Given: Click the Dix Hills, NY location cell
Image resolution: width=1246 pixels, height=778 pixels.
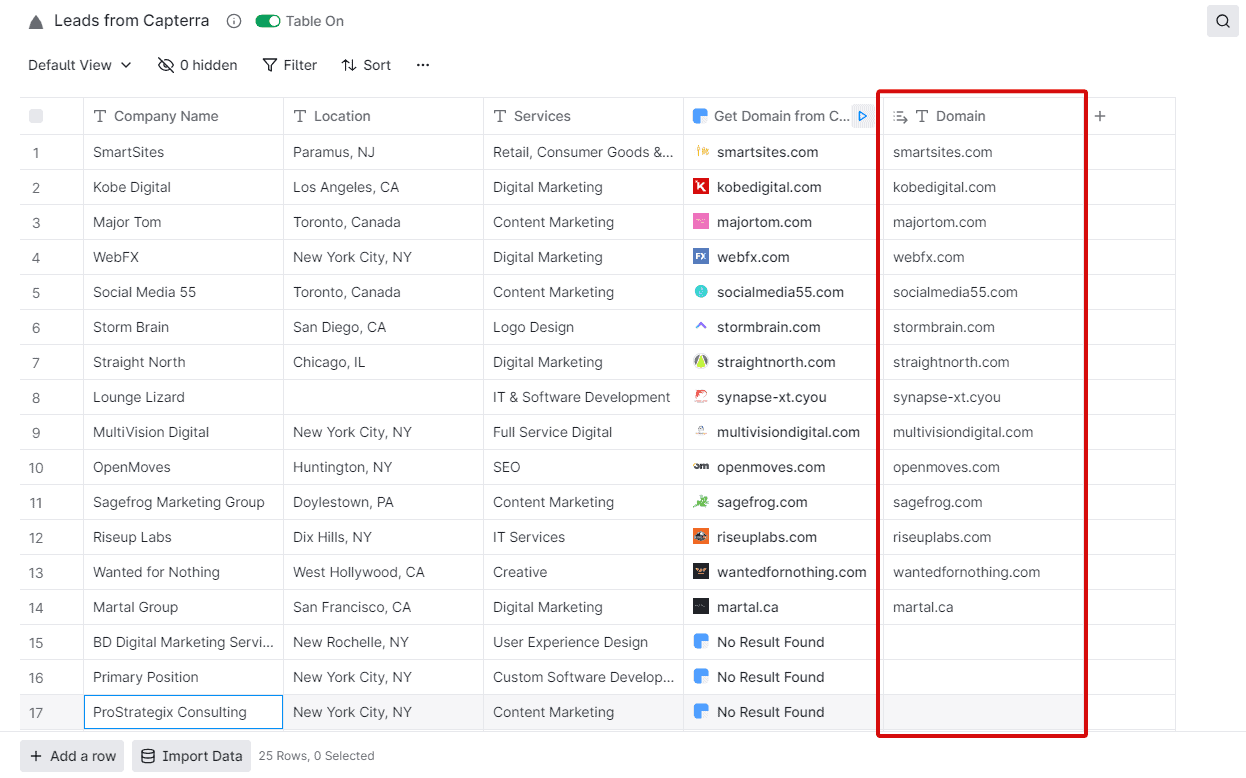Looking at the screenshot, I should [384, 537].
